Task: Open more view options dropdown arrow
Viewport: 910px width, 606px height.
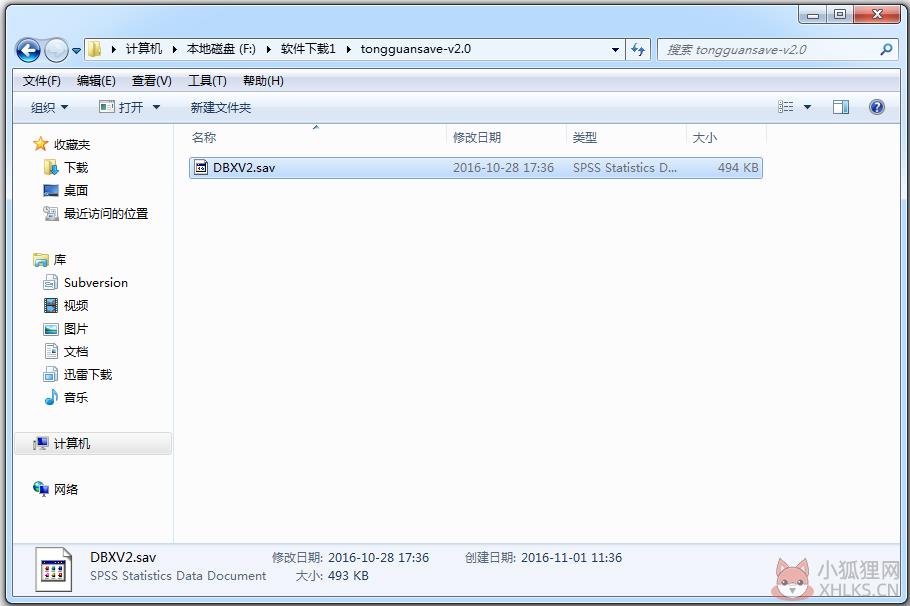Action: point(807,107)
